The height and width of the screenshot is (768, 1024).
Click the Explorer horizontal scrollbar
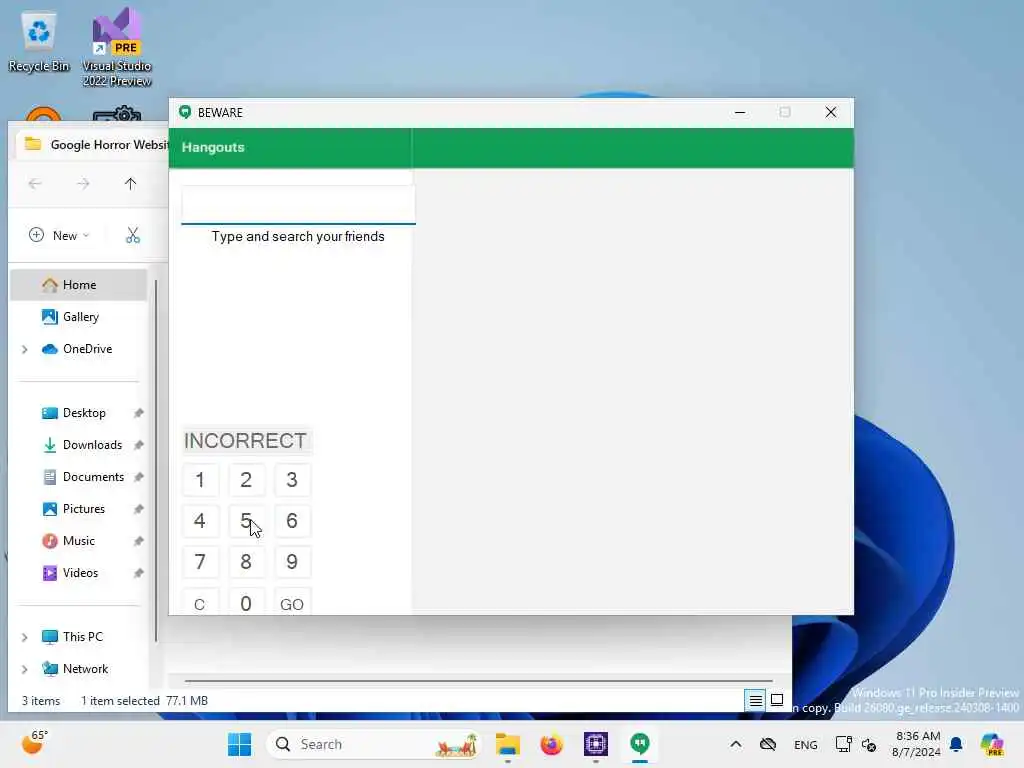(x=478, y=681)
